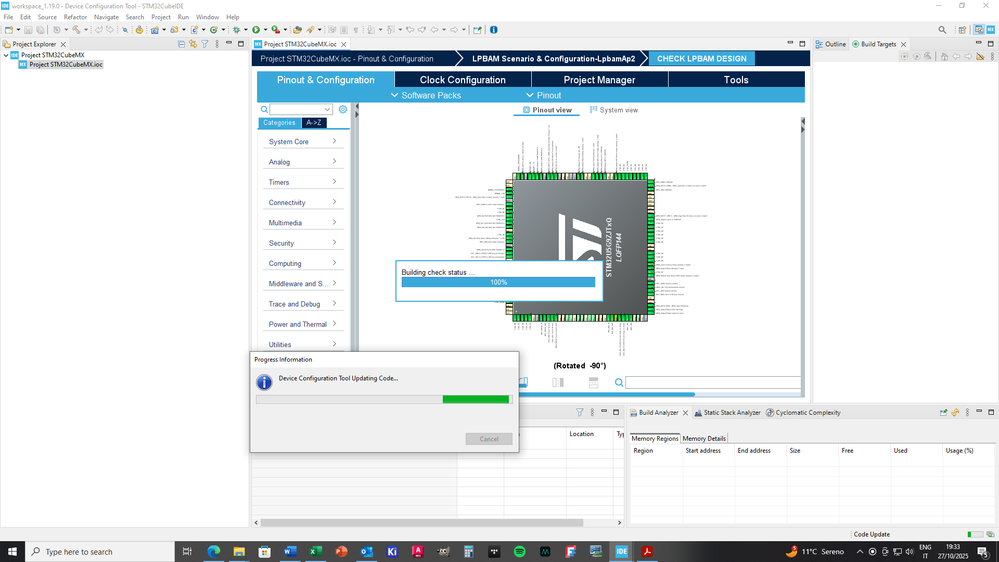Switch to Cyclomatic Complexity tab
Viewport: 999px width, 562px height.
(803, 413)
